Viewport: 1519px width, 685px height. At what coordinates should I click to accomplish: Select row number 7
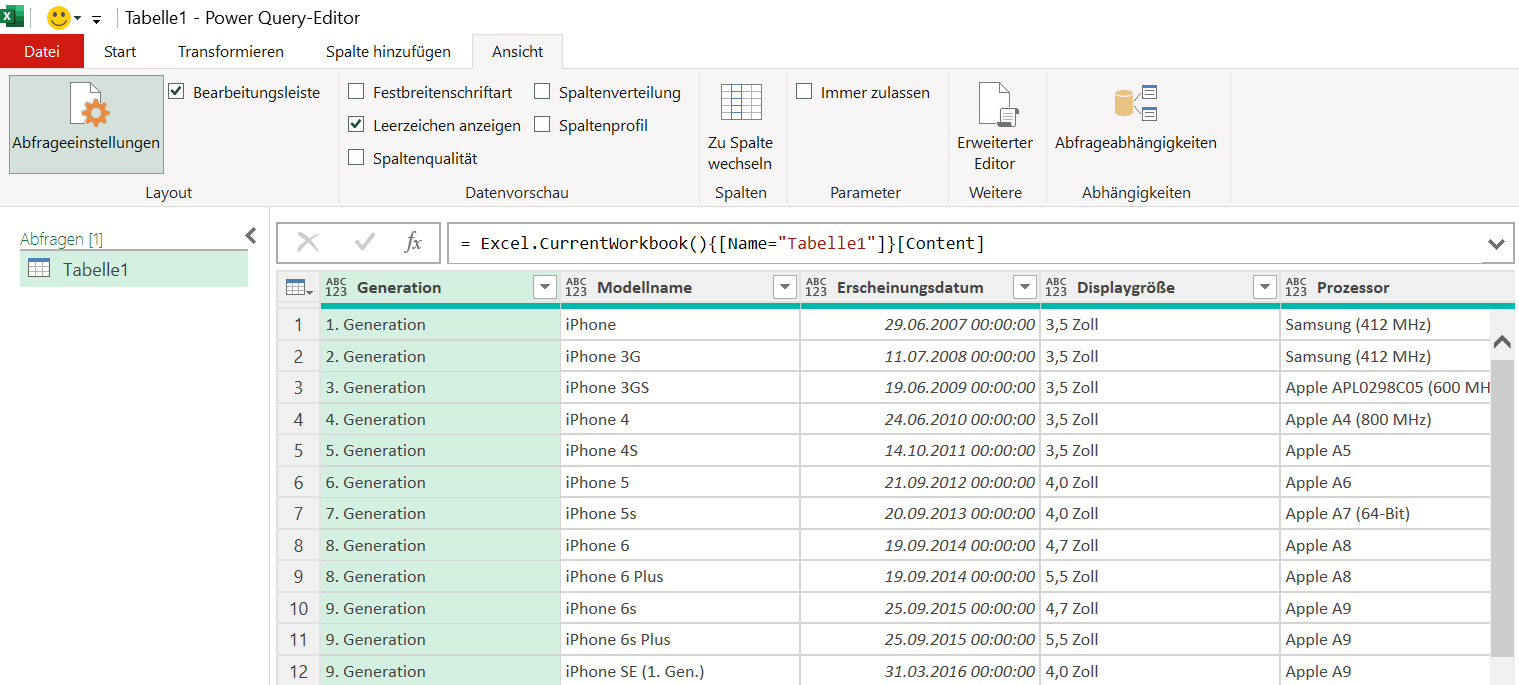[298, 514]
